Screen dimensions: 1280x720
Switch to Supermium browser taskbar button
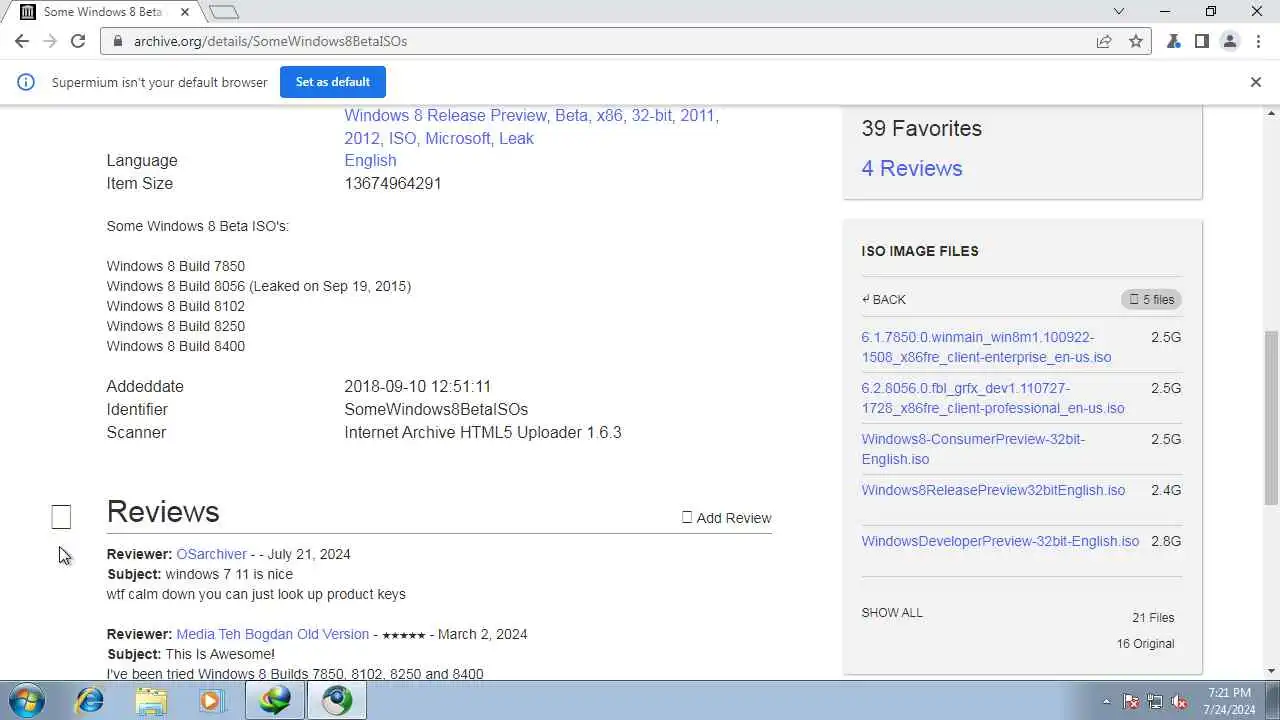(337, 700)
